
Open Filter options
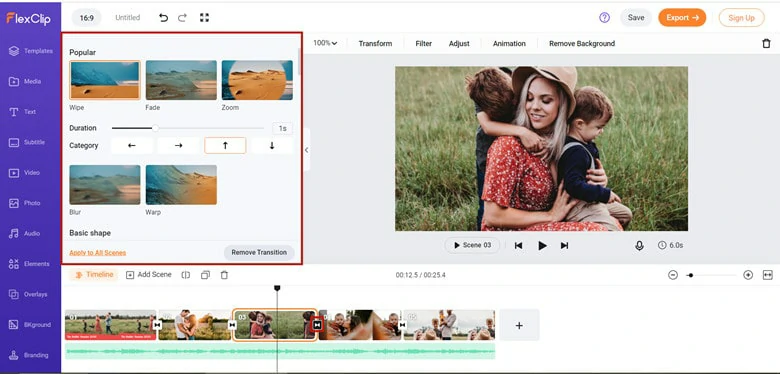coord(423,44)
